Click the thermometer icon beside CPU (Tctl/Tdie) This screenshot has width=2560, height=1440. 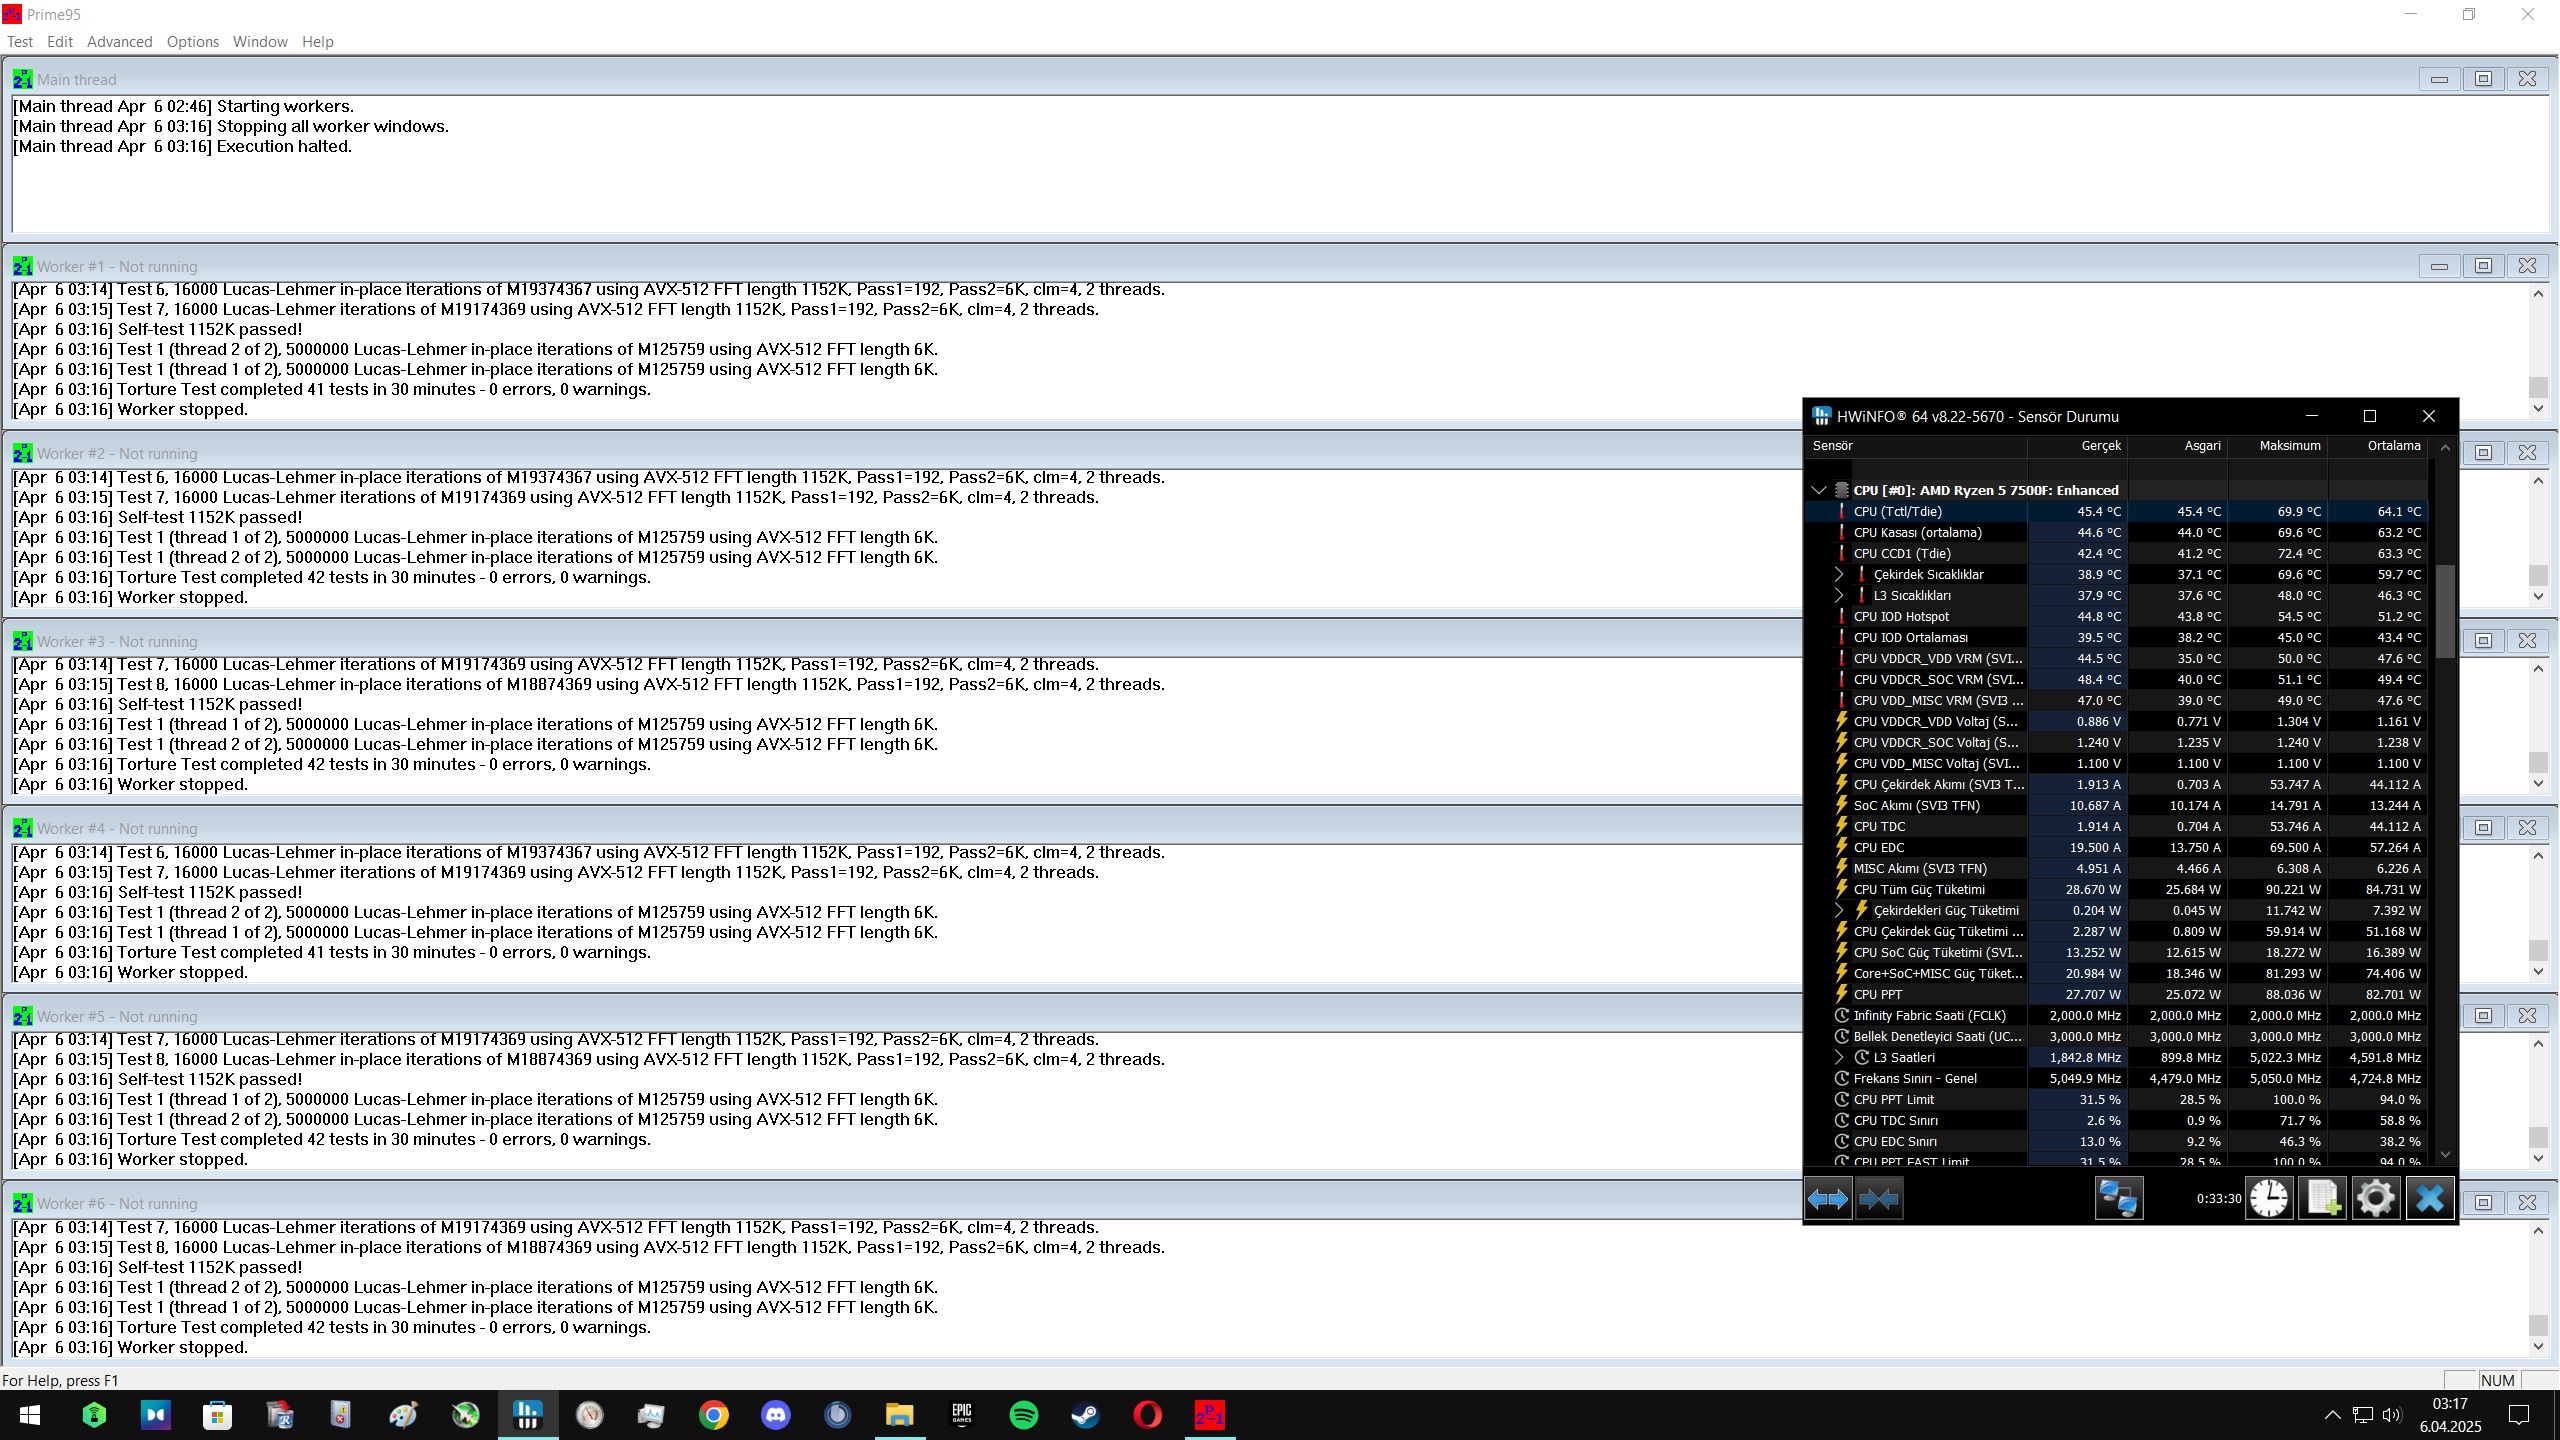click(x=1841, y=511)
